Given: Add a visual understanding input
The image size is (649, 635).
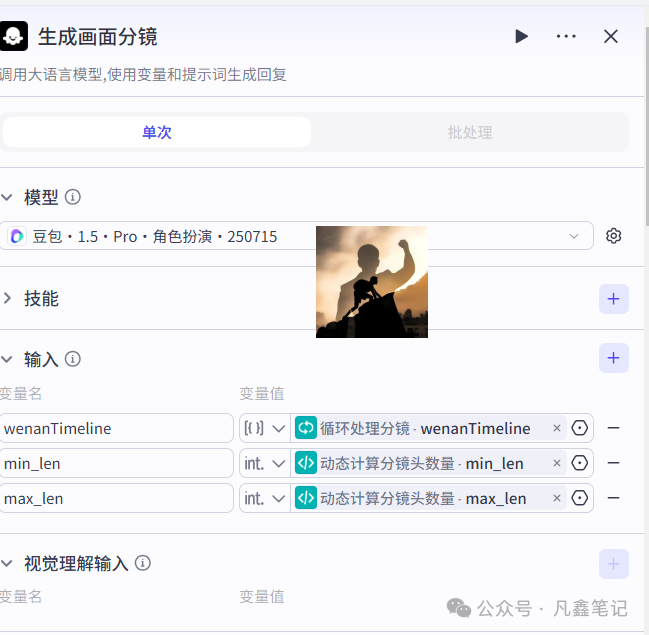Looking at the screenshot, I should point(613,564).
